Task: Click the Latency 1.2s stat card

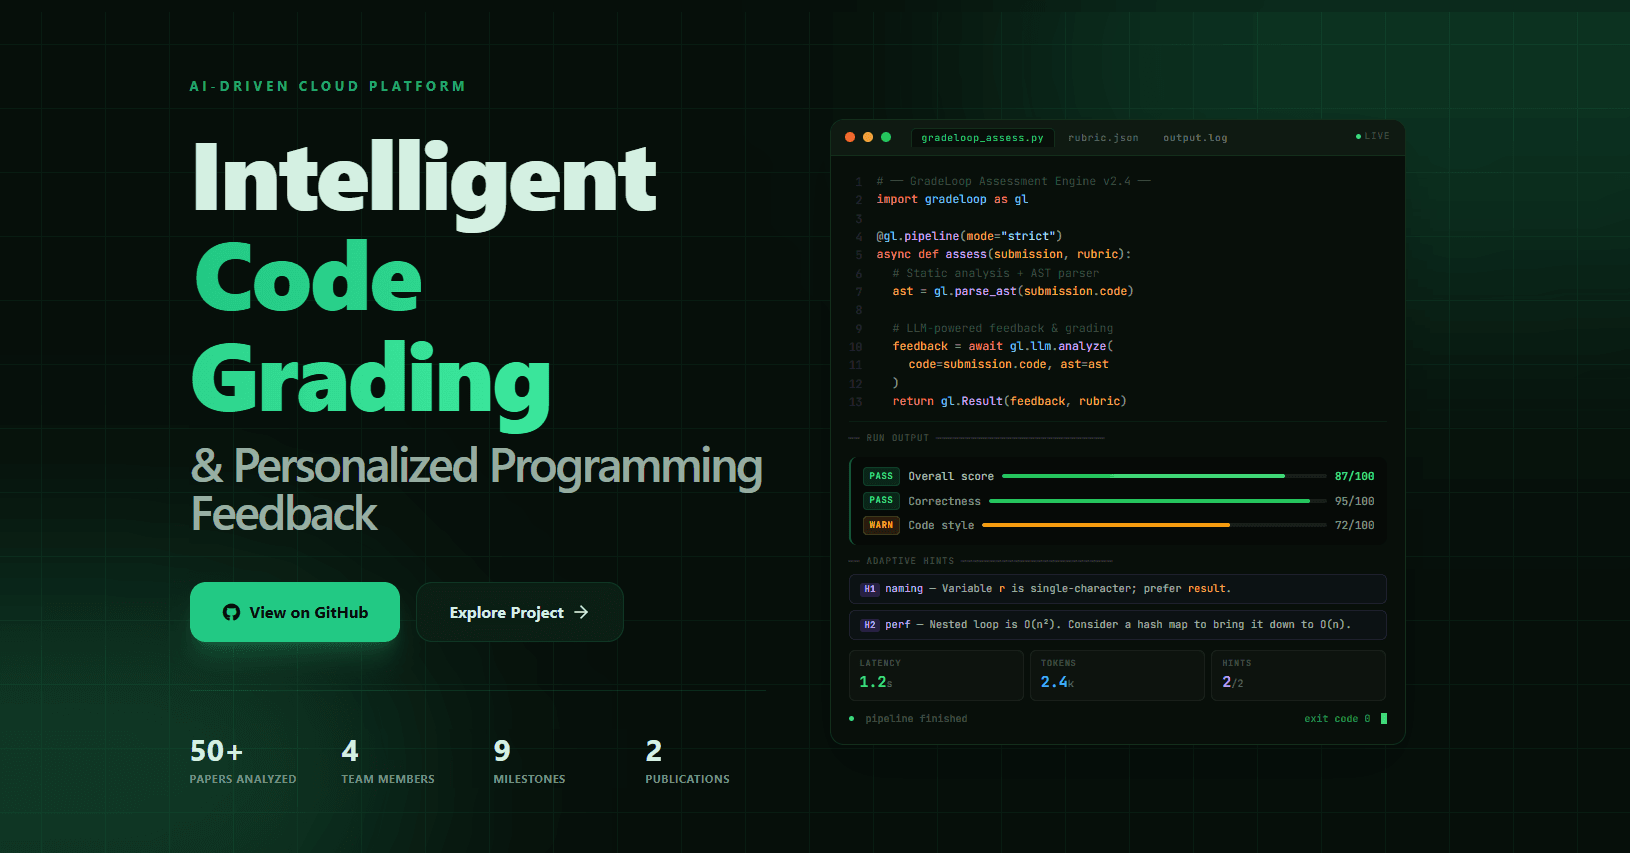Action: tap(936, 675)
